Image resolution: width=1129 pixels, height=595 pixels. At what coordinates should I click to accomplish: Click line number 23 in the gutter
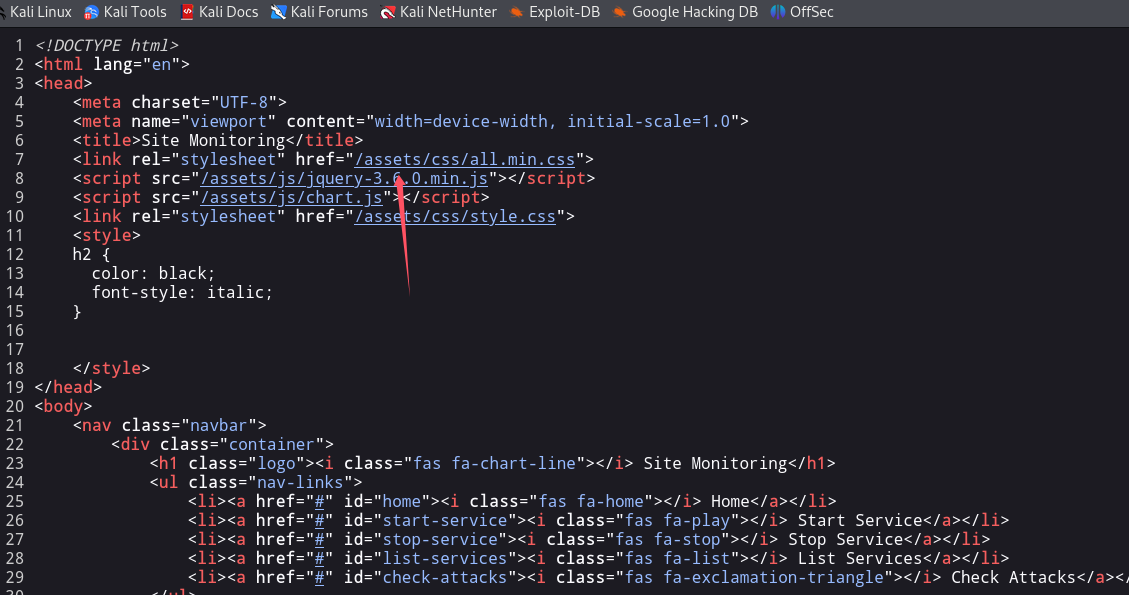(15, 463)
